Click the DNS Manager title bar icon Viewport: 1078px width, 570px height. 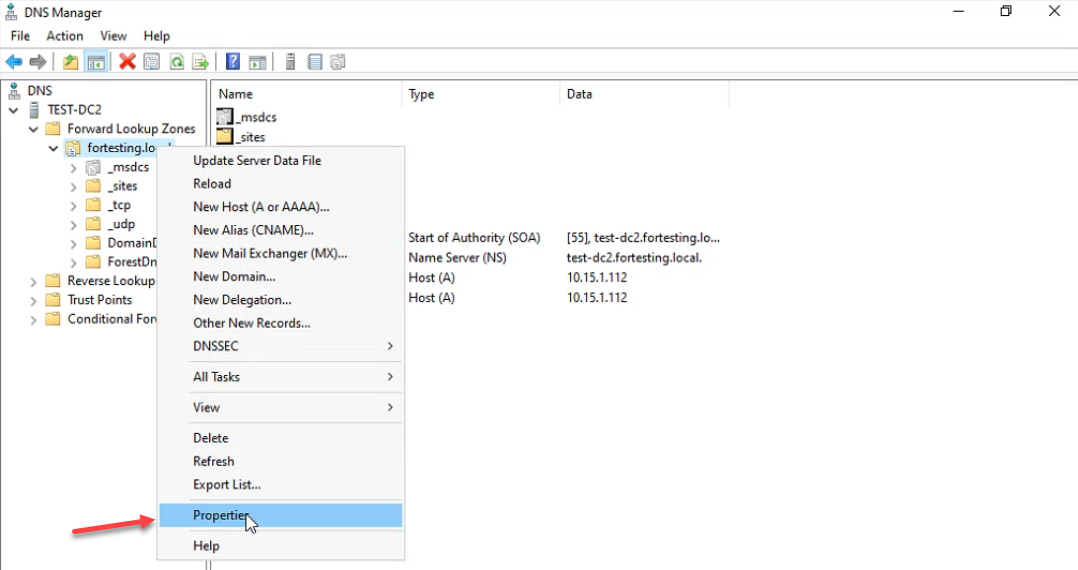coord(11,12)
